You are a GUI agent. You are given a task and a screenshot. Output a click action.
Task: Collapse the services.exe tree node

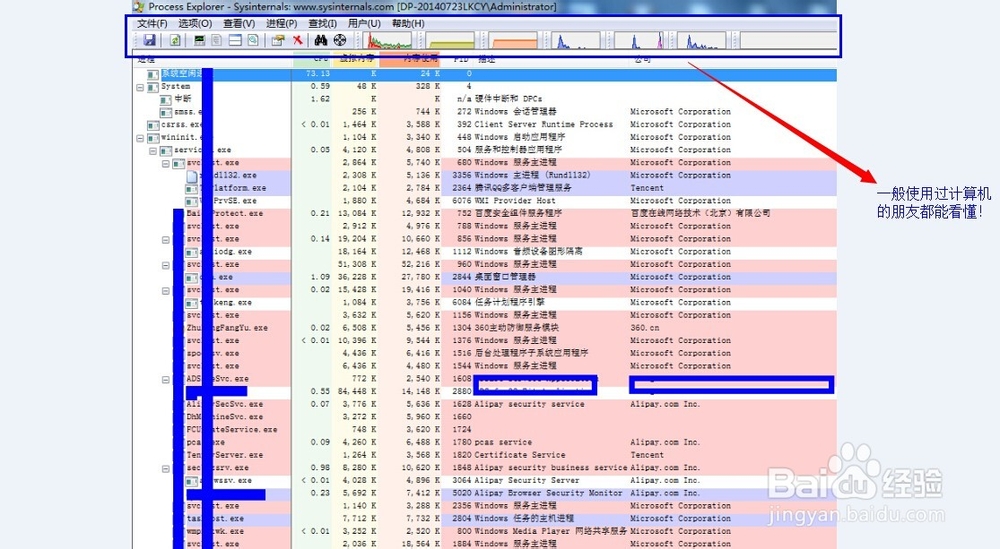pyautogui.click(x=153, y=151)
